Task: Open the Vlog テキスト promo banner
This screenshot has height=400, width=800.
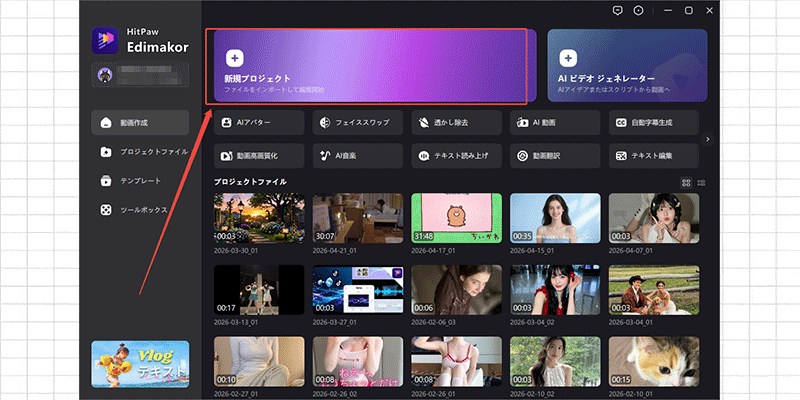Action: coord(140,364)
